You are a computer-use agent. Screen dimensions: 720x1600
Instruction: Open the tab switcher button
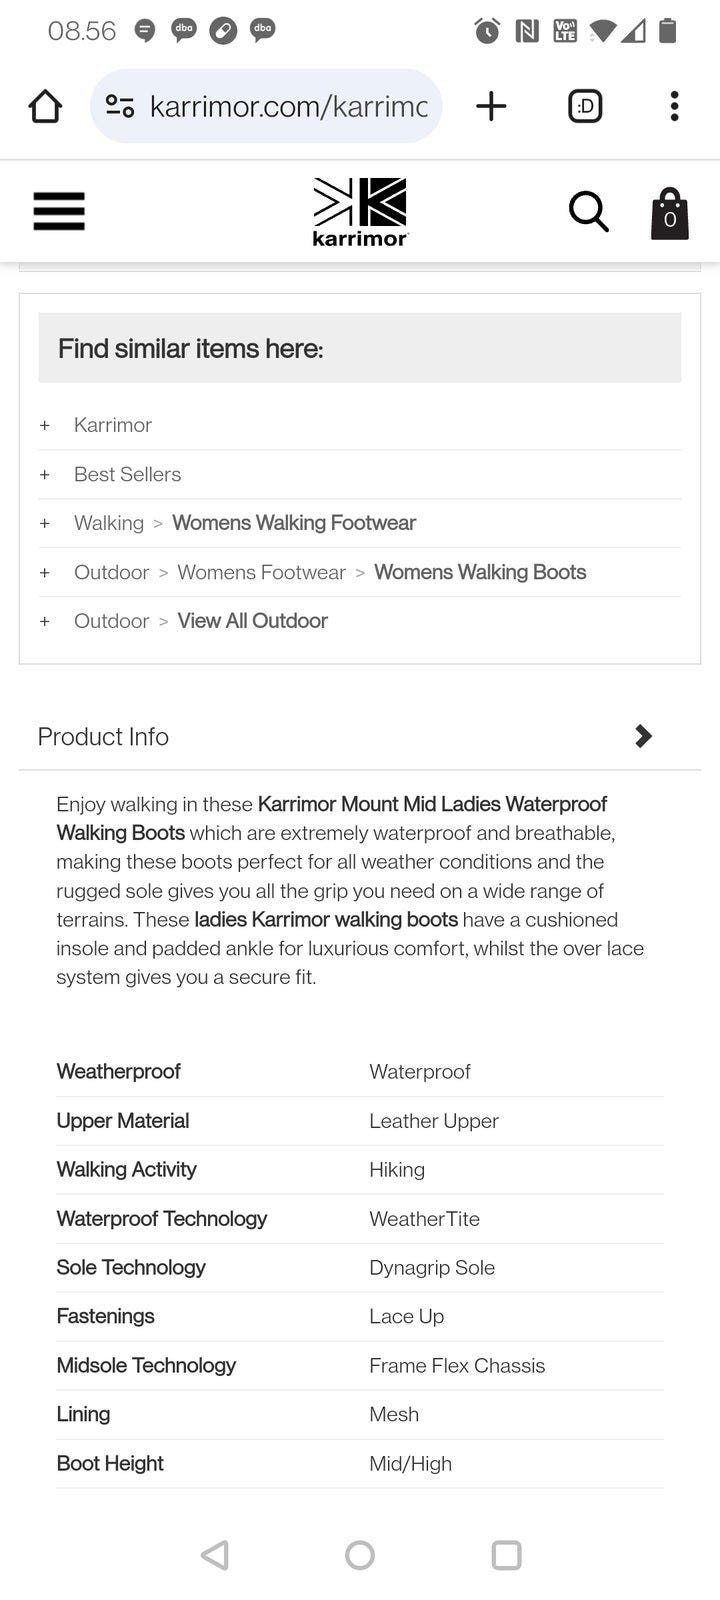pos(585,106)
